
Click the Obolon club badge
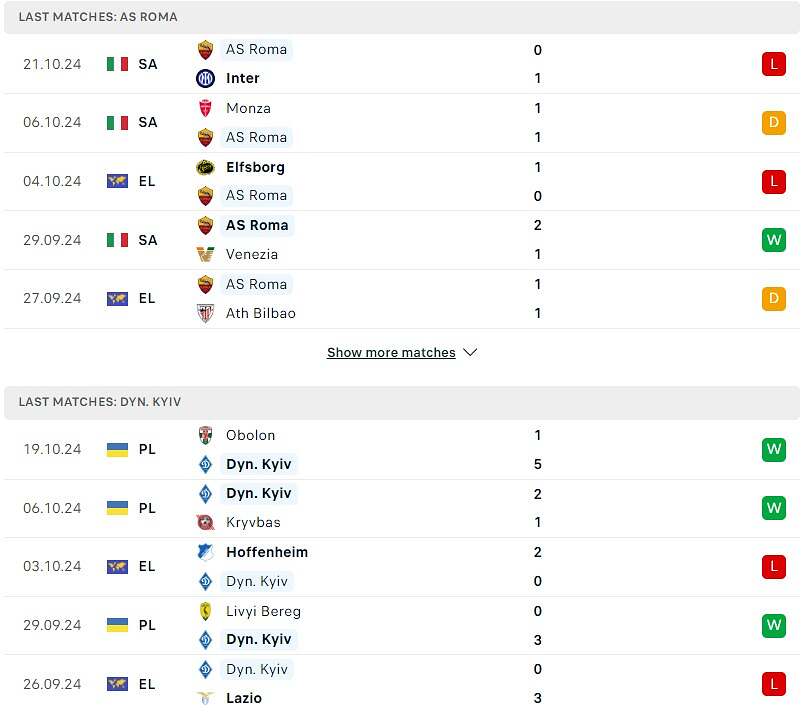[x=205, y=435]
